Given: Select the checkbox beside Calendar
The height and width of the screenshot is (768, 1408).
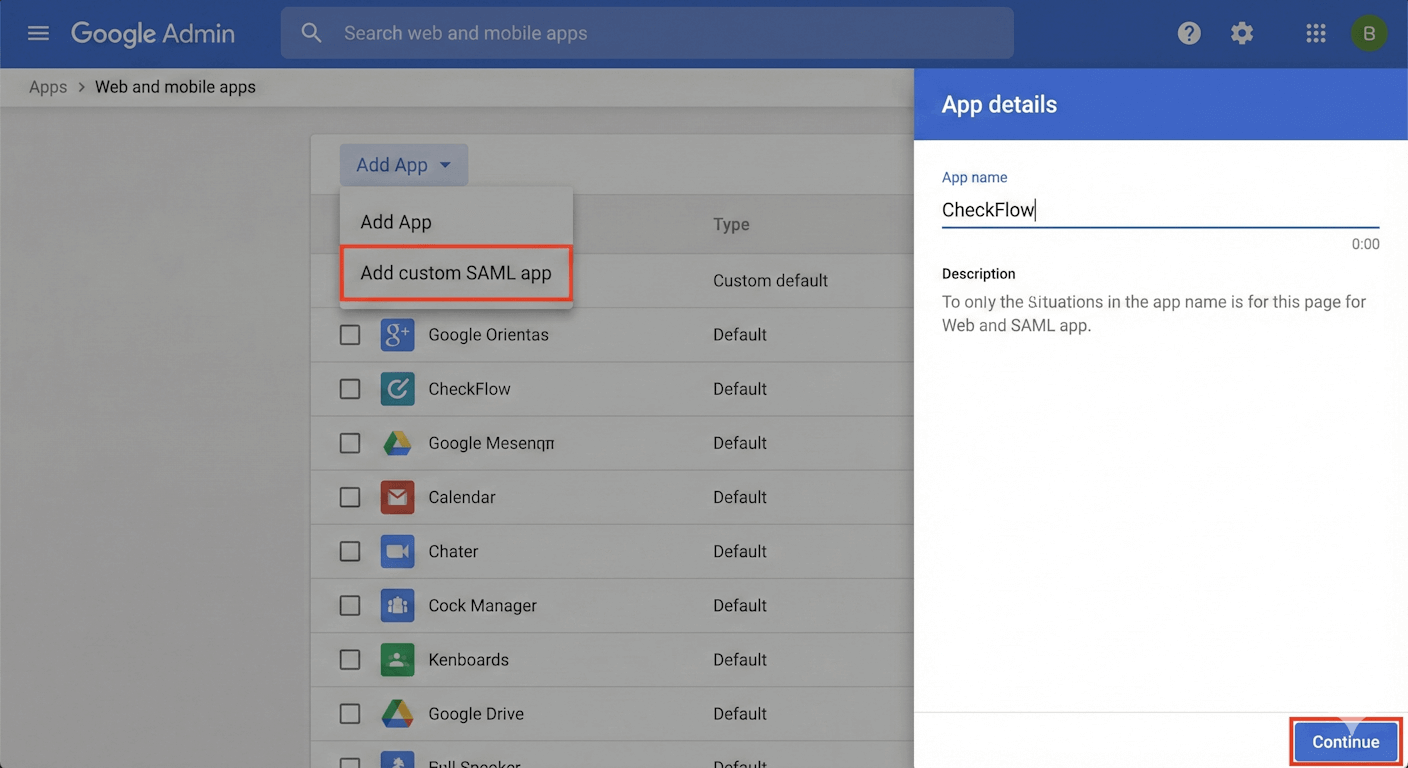Looking at the screenshot, I should (x=349, y=497).
